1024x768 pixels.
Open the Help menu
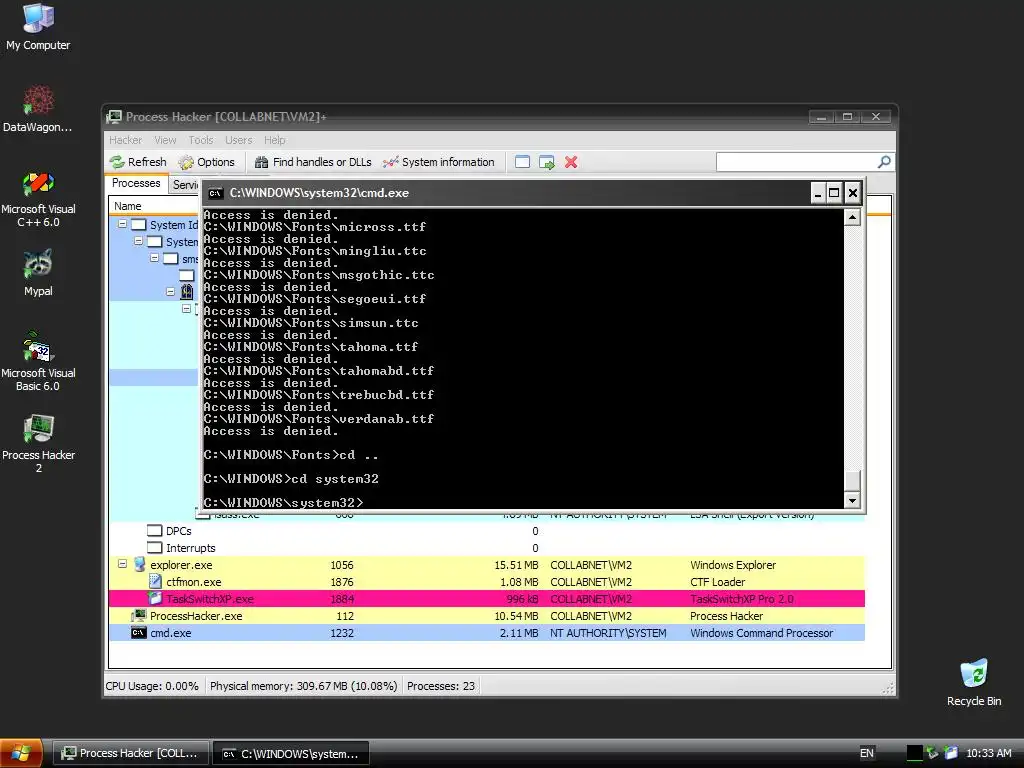[275, 140]
